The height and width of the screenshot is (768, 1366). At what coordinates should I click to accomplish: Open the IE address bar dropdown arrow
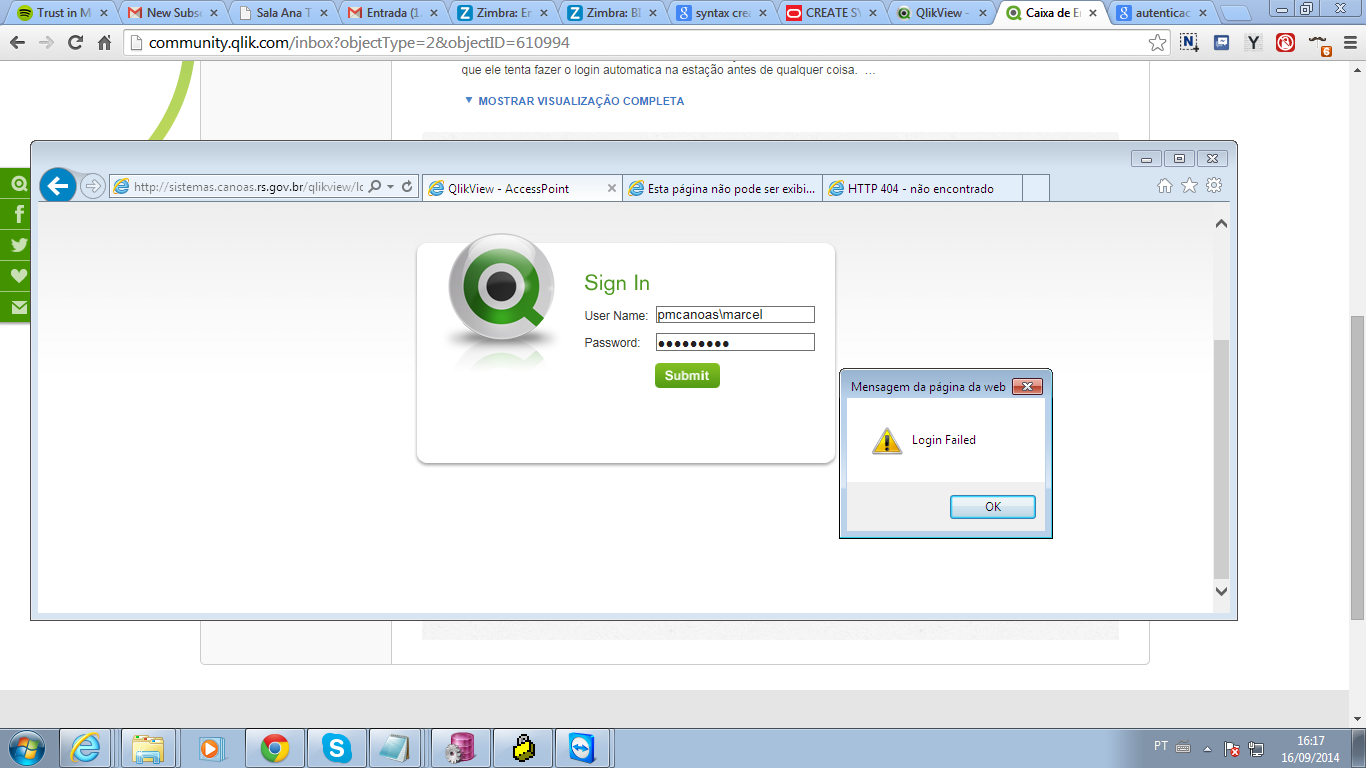tap(390, 187)
